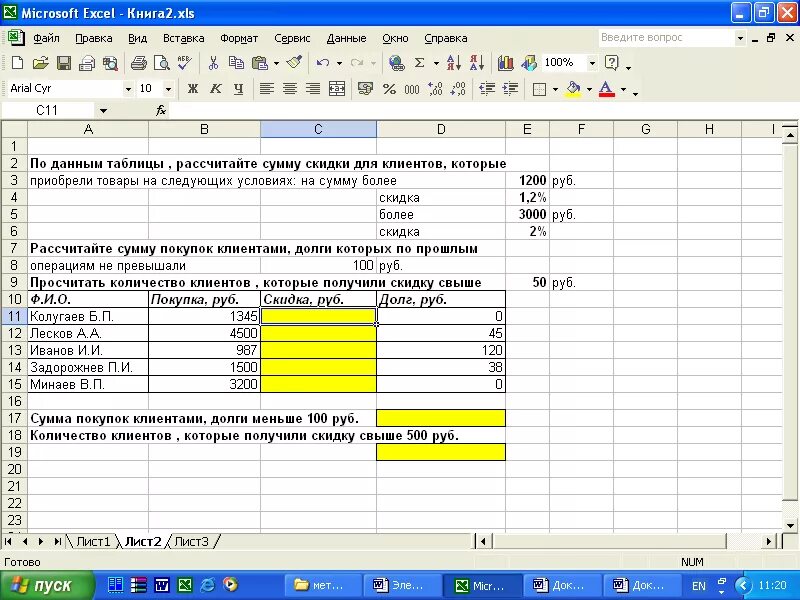Image resolution: width=800 pixels, height=600 pixels.
Task: Open the Вставка menu
Action: 184,38
